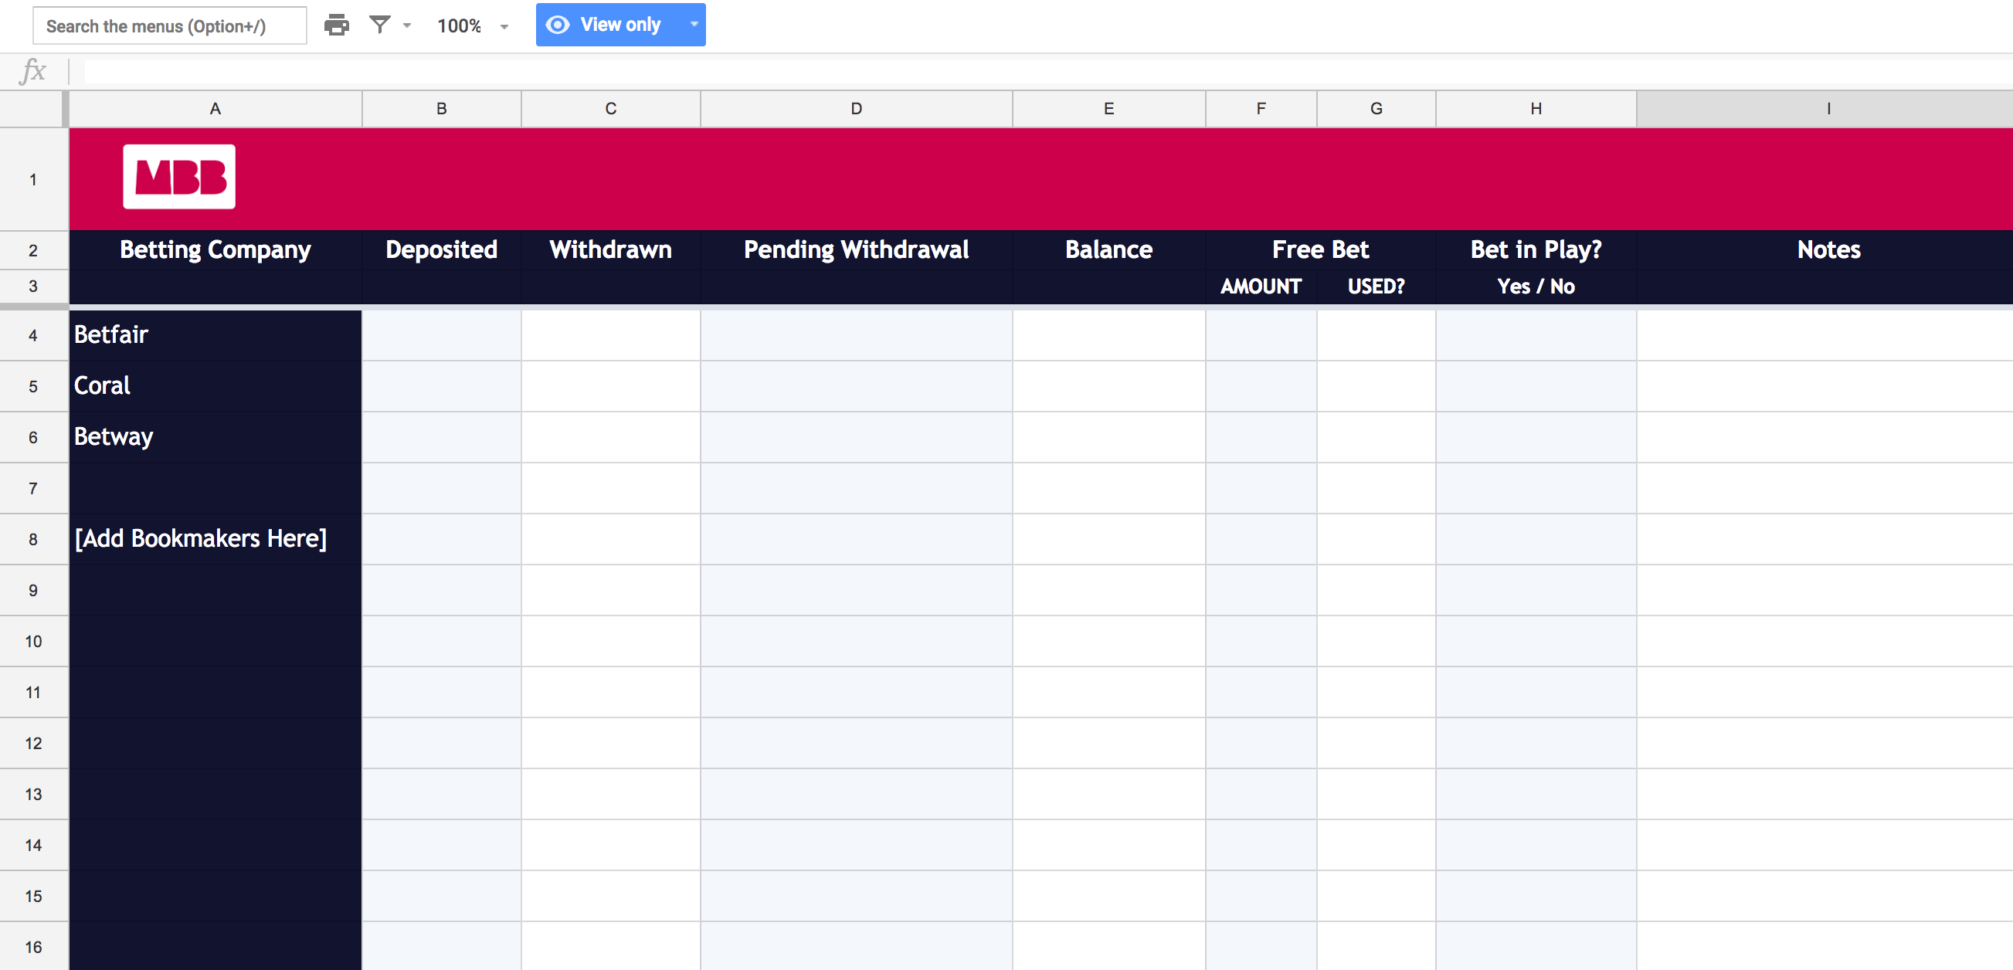The height and width of the screenshot is (970, 2013).
Task: Select the printer icon next to search field
Action: [x=336, y=25]
